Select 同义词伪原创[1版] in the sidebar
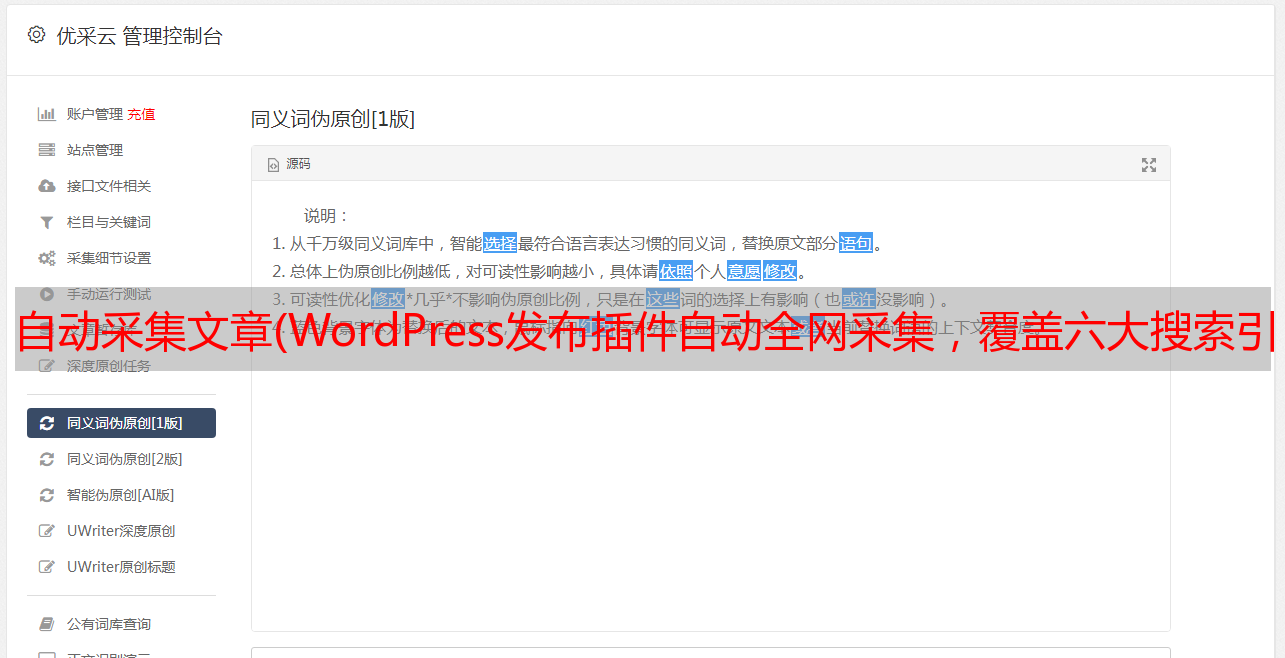This screenshot has height=658, width=1285. tap(121, 423)
